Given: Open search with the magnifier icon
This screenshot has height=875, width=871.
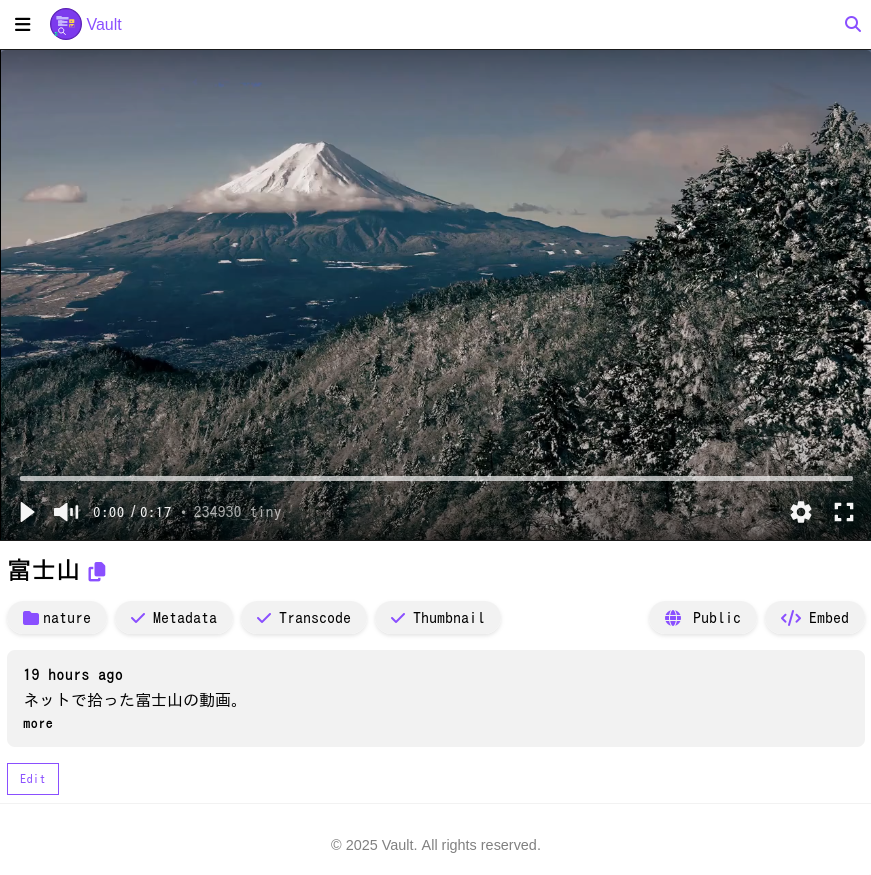Looking at the screenshot, I should [x=852, y=24].
